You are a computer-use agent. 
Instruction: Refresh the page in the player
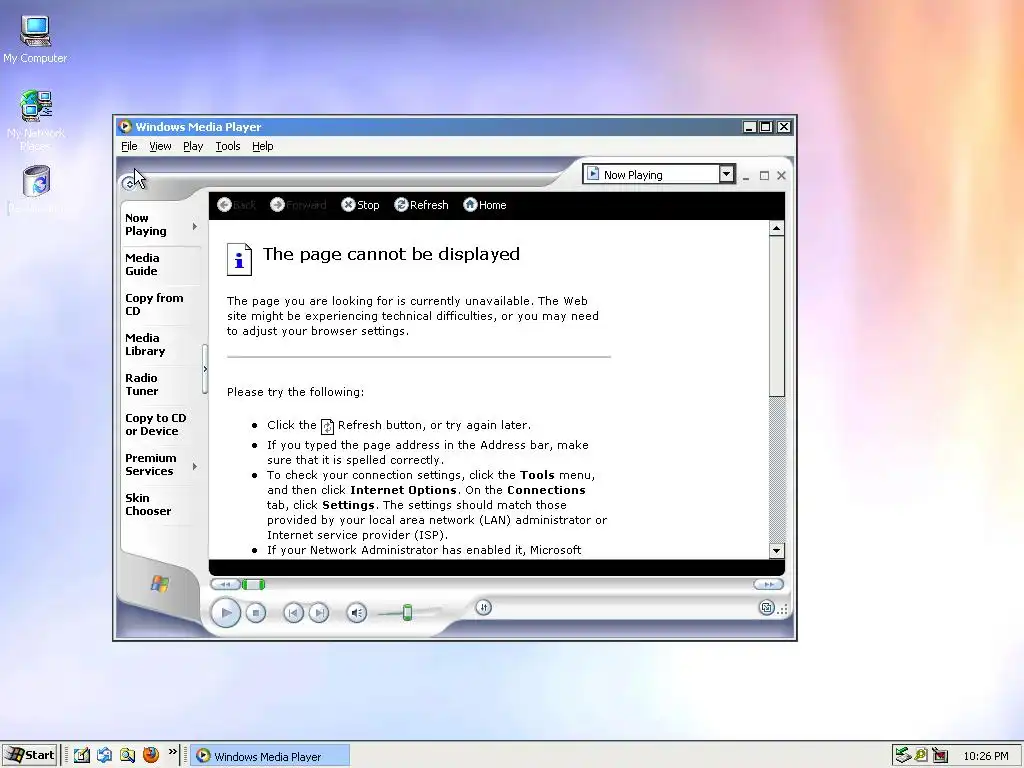(x=421, y=205)
